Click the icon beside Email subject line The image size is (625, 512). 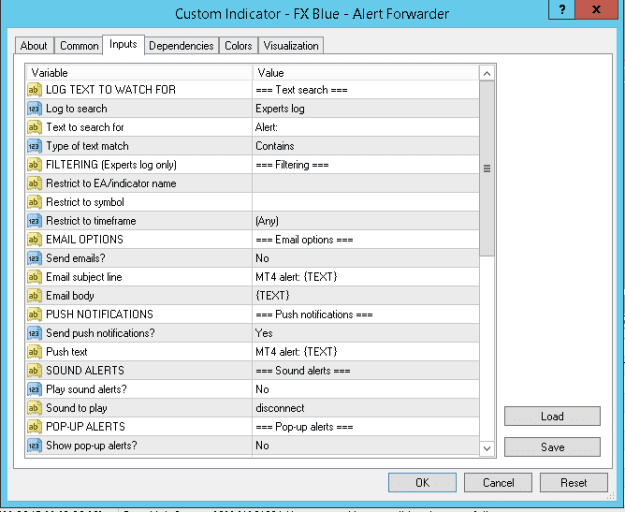point(34,277)
